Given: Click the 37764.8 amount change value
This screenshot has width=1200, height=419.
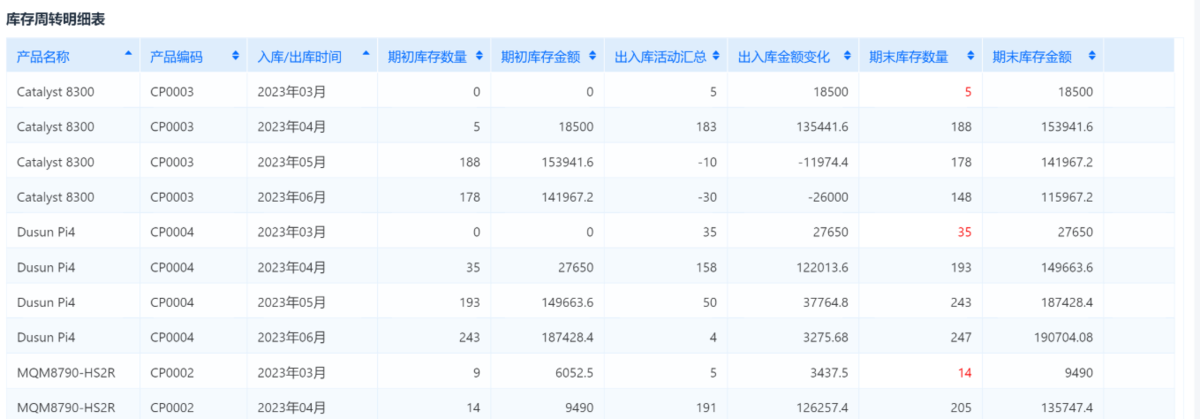Looking at the screenshot, I should (826, 302).
